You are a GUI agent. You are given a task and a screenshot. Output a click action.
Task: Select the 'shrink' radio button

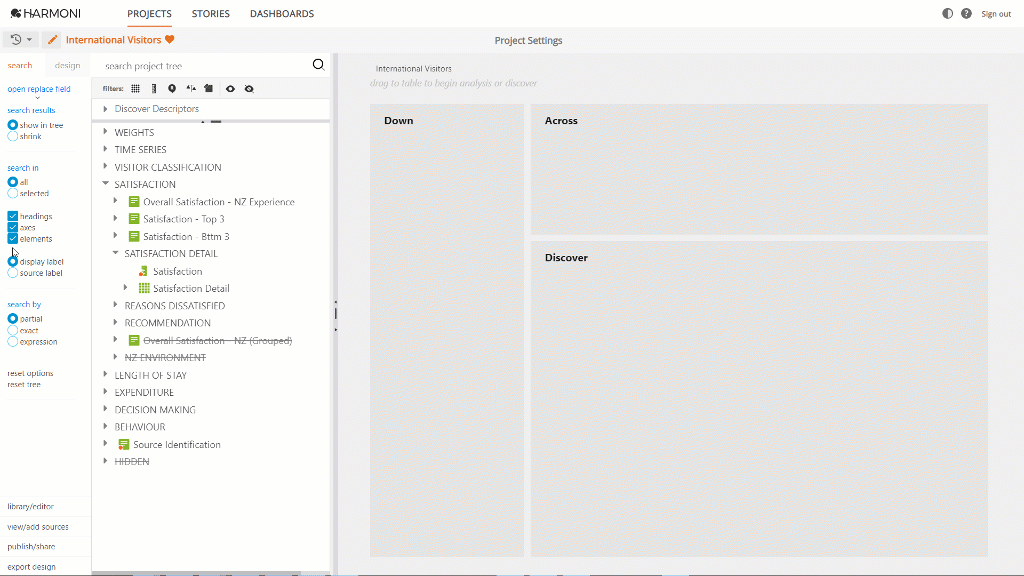pyautogui.click(x=12, y=136)
